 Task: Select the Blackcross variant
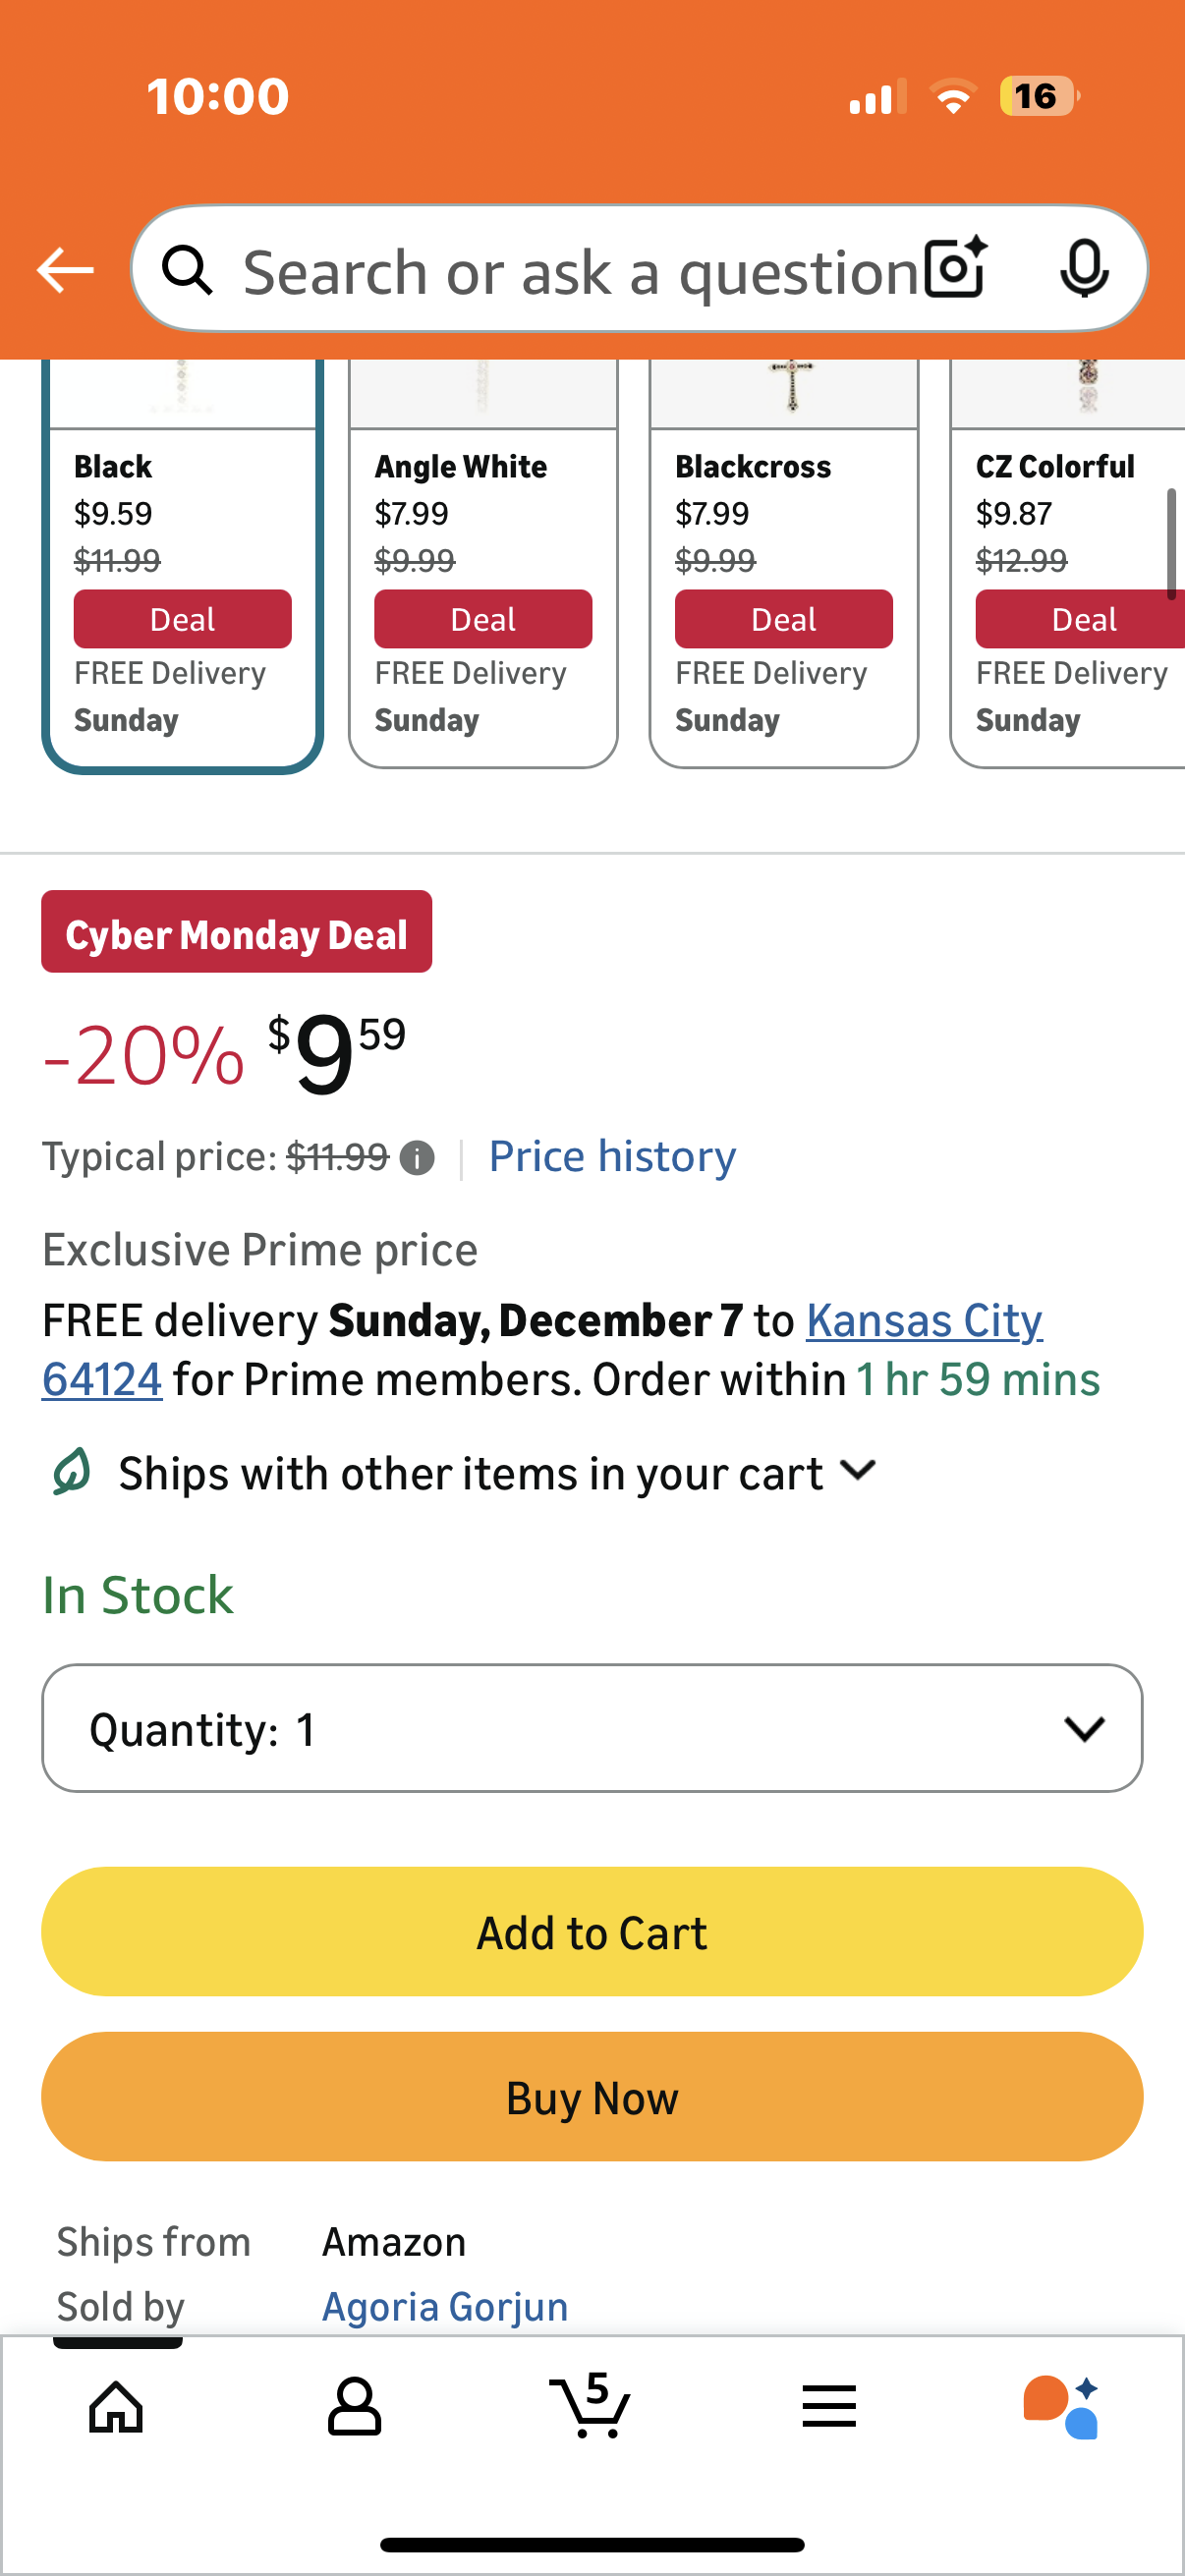pyautogui.click(x=784, y=564)
